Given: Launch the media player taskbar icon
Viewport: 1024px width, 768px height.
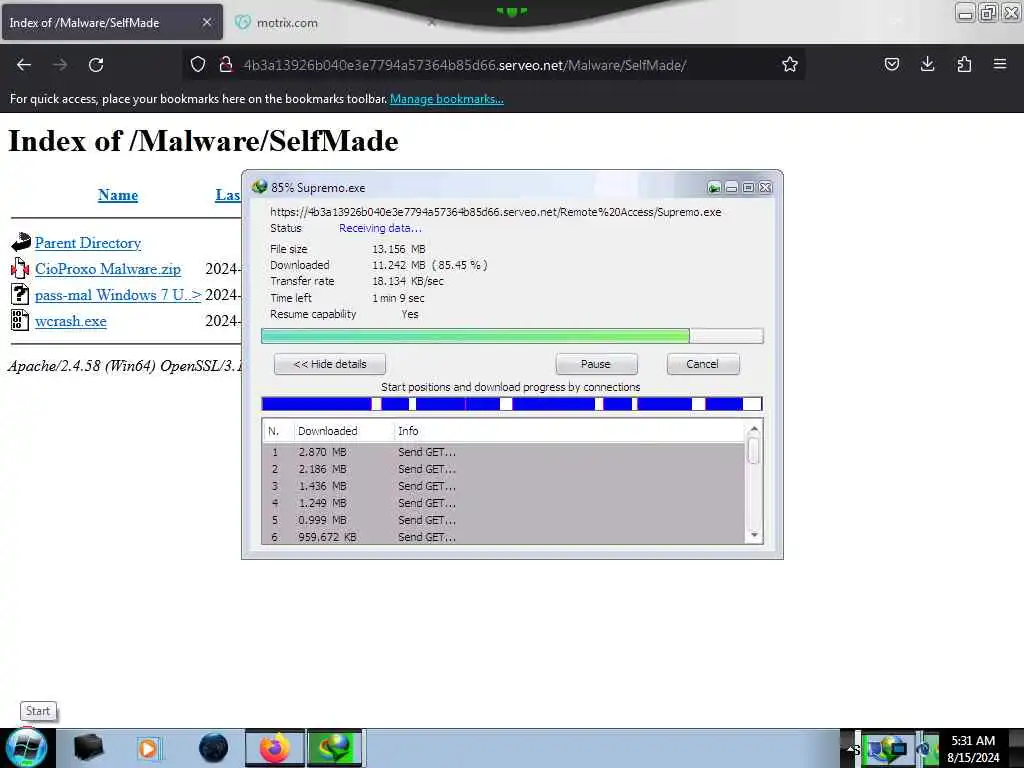Looking at the screenshot, I should [149, 748].
